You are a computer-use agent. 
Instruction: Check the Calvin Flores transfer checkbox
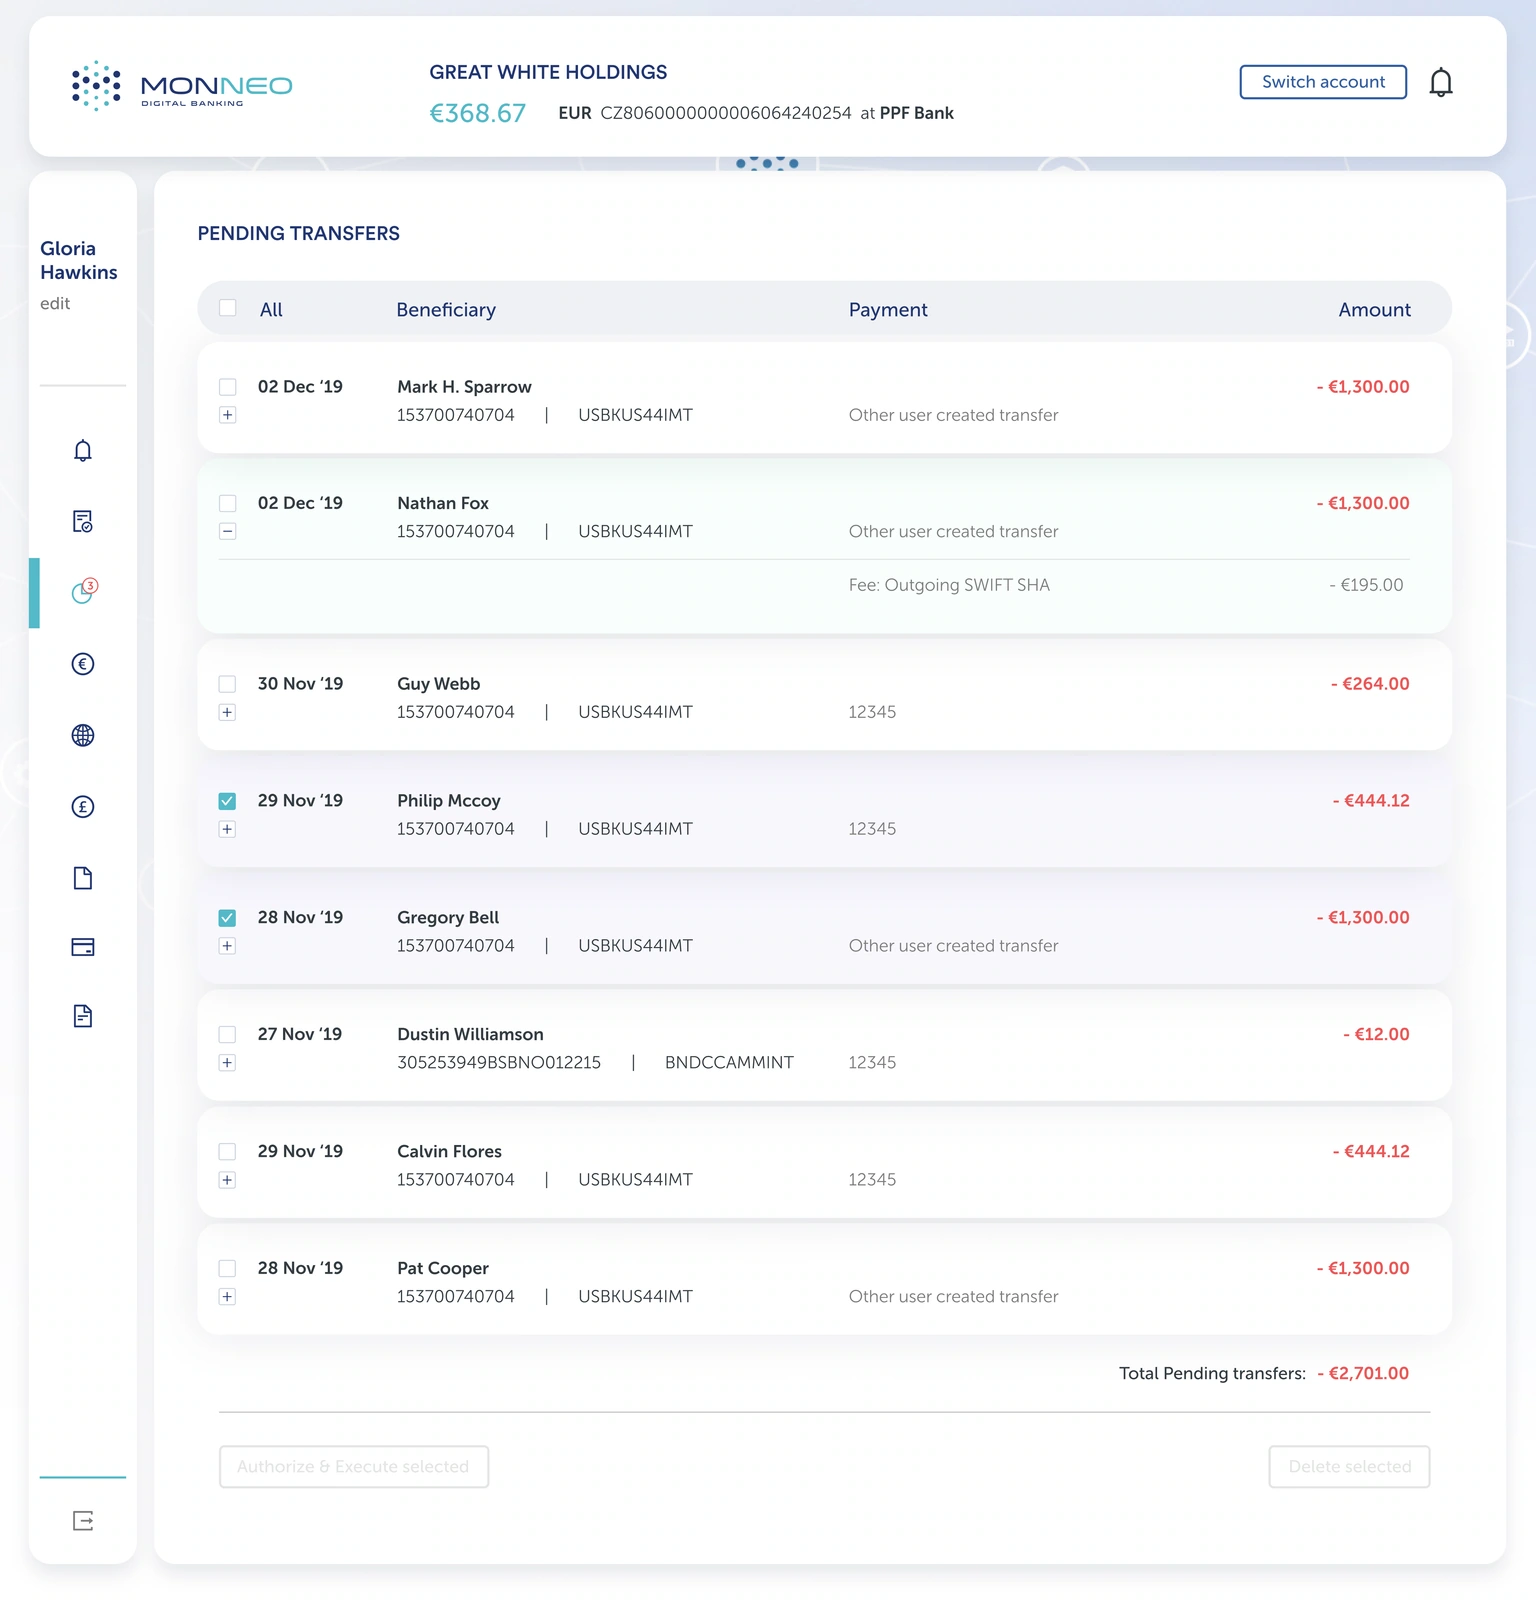[x=228, y=1151]
